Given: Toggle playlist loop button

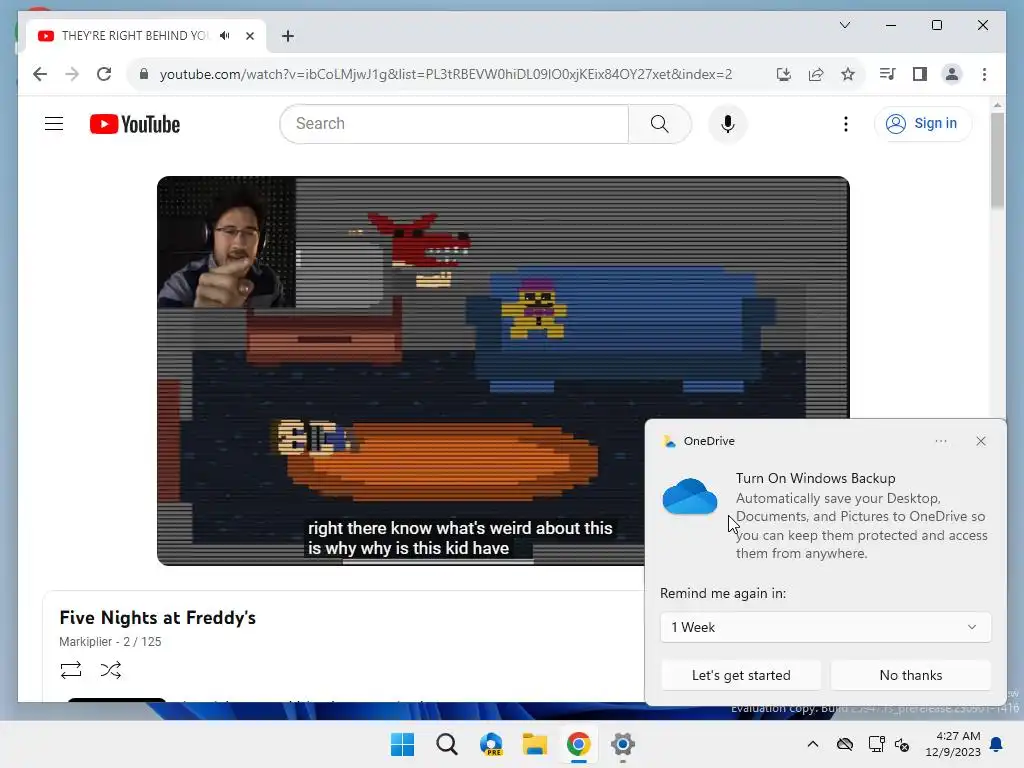Looking at the screenshot, I should [x=71, y=669].
